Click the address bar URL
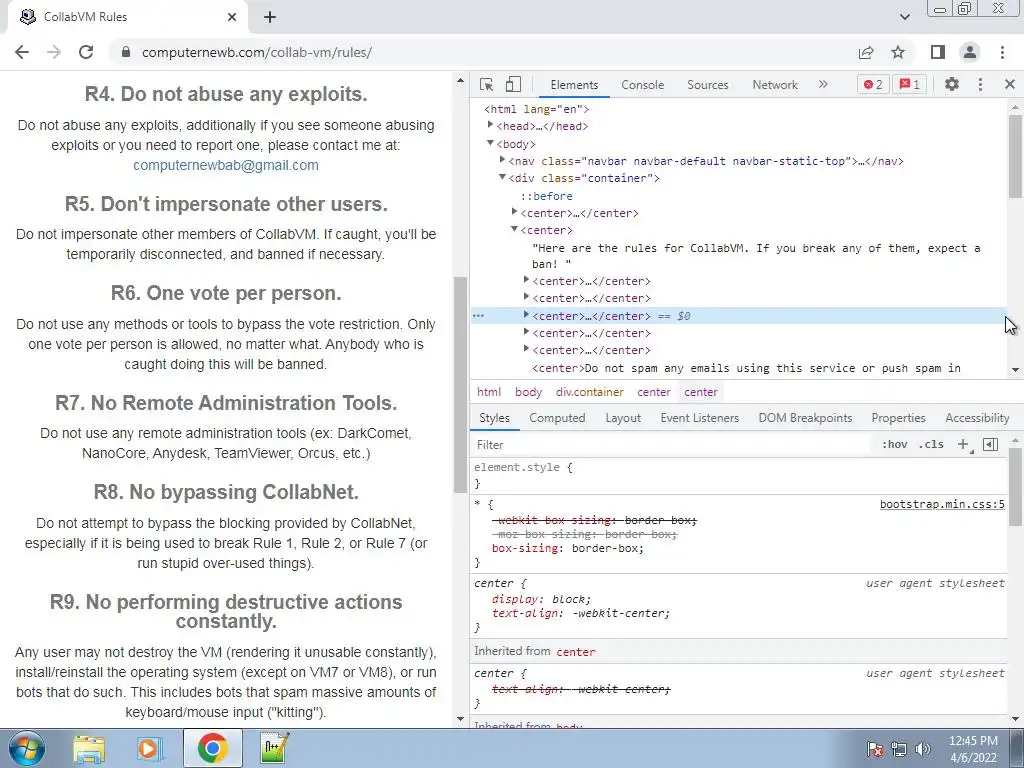This screenshot has width=1024, height=768. point(257,52)
